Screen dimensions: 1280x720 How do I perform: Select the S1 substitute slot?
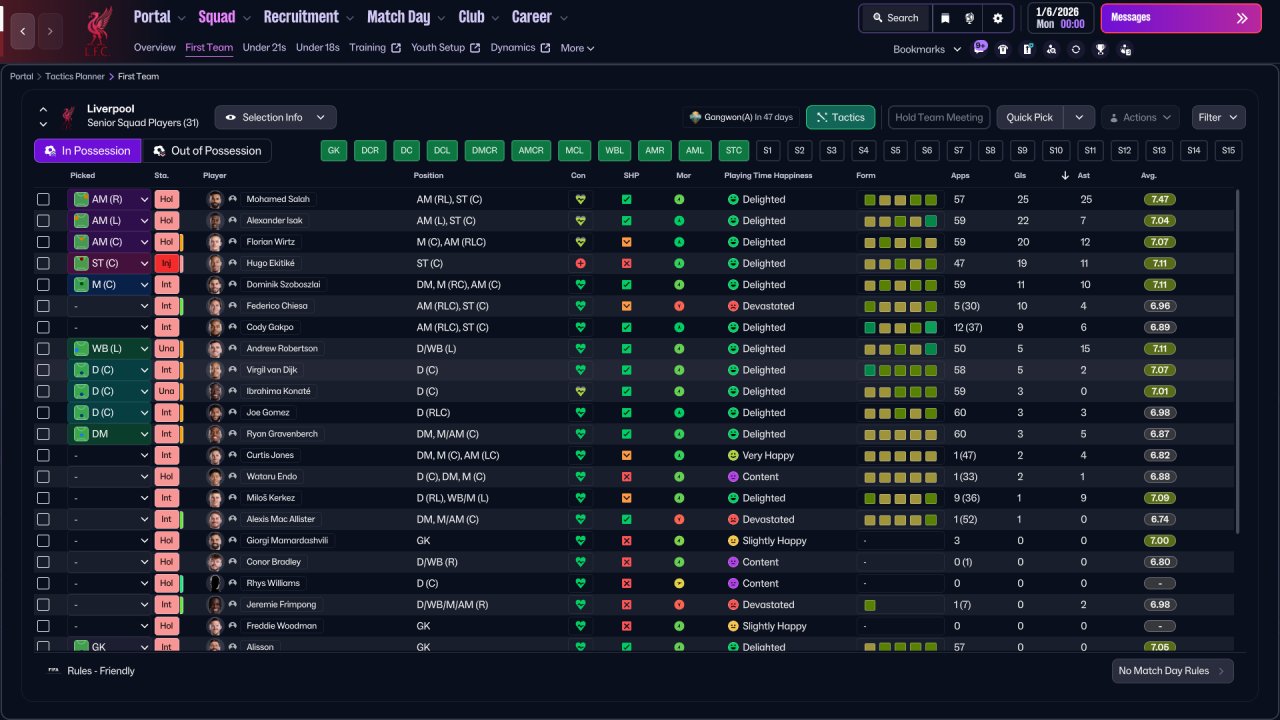click(767, 151)
